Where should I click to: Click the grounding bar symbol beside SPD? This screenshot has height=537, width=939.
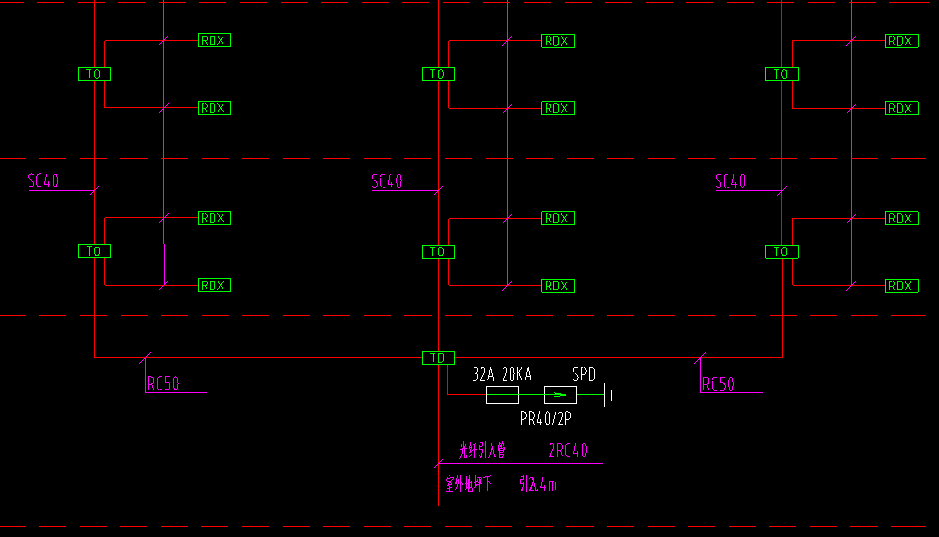click(x=607, y=395)
